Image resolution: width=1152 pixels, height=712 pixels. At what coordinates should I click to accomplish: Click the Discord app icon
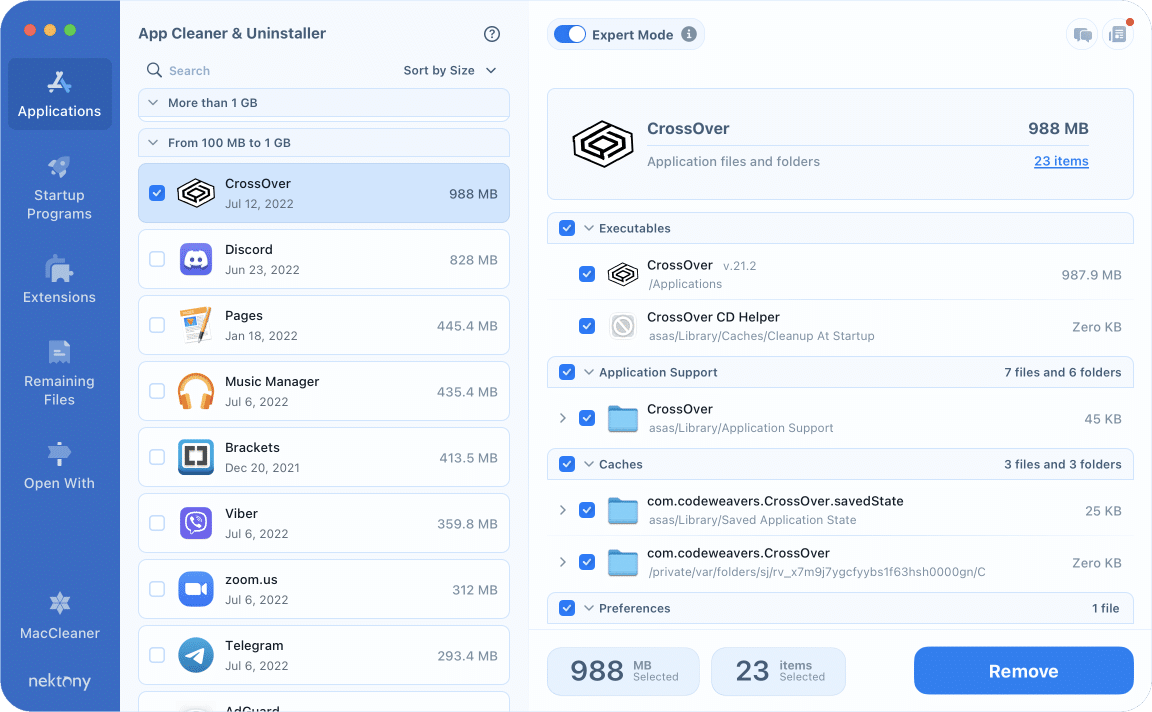[196, 259]
